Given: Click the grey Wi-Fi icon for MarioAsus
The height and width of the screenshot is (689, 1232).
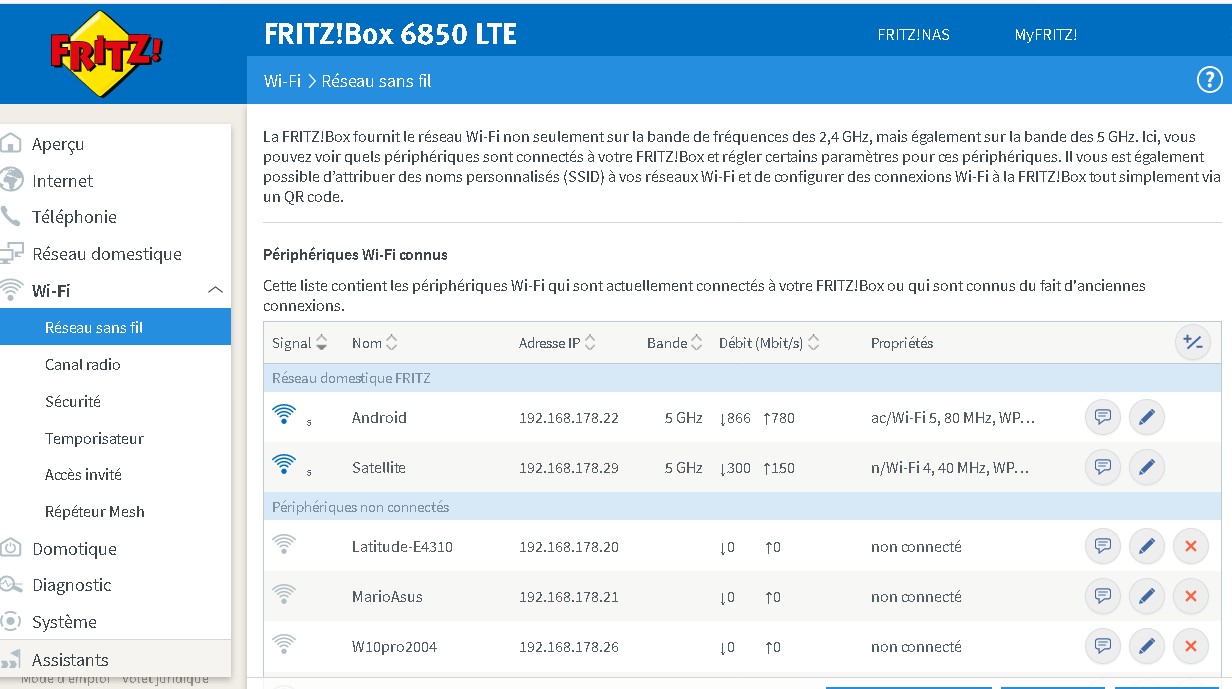Looking at the screenshot, I should (284, 594).
